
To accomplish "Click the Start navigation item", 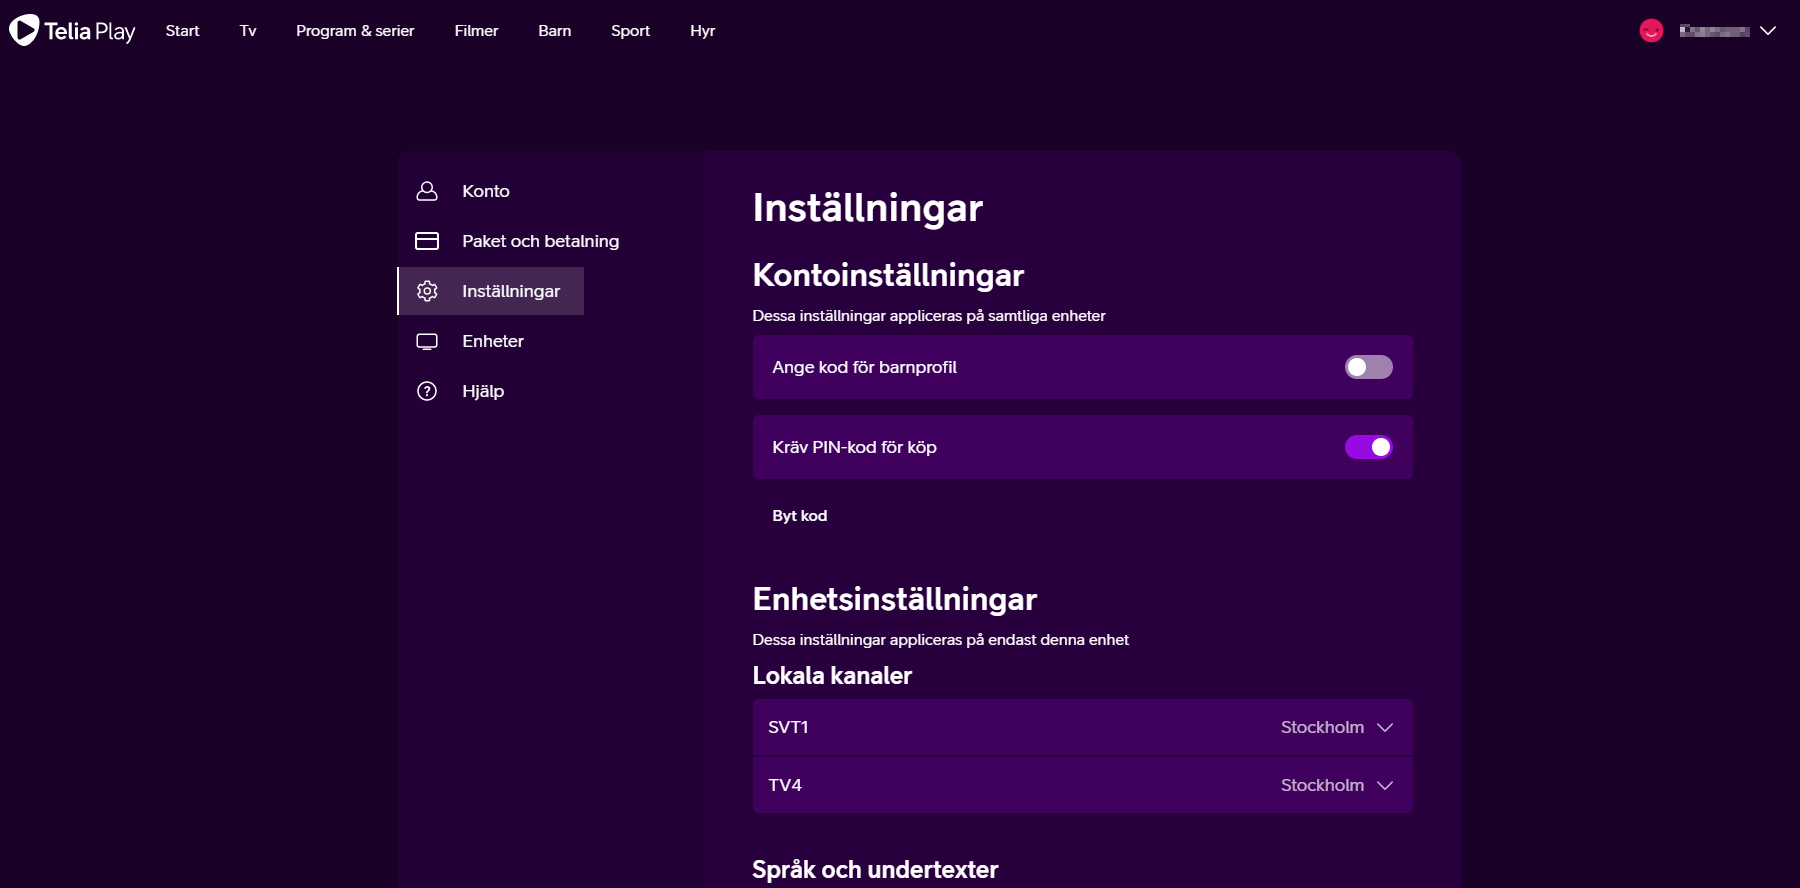I will click(182, 31).
